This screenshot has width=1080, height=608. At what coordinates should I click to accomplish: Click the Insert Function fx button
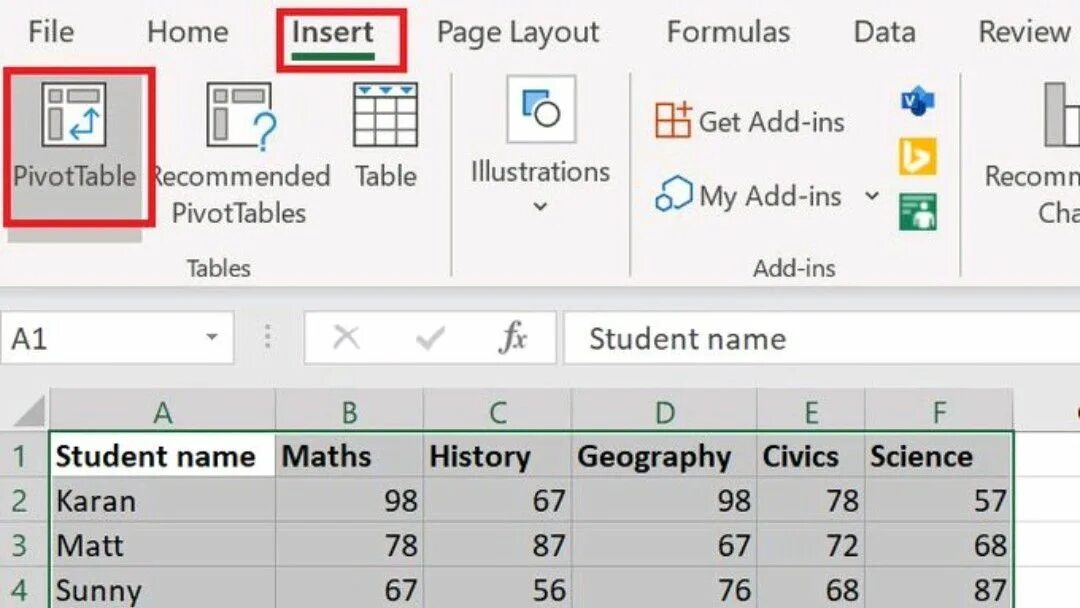pyautogui.click(x=512, y=339)
